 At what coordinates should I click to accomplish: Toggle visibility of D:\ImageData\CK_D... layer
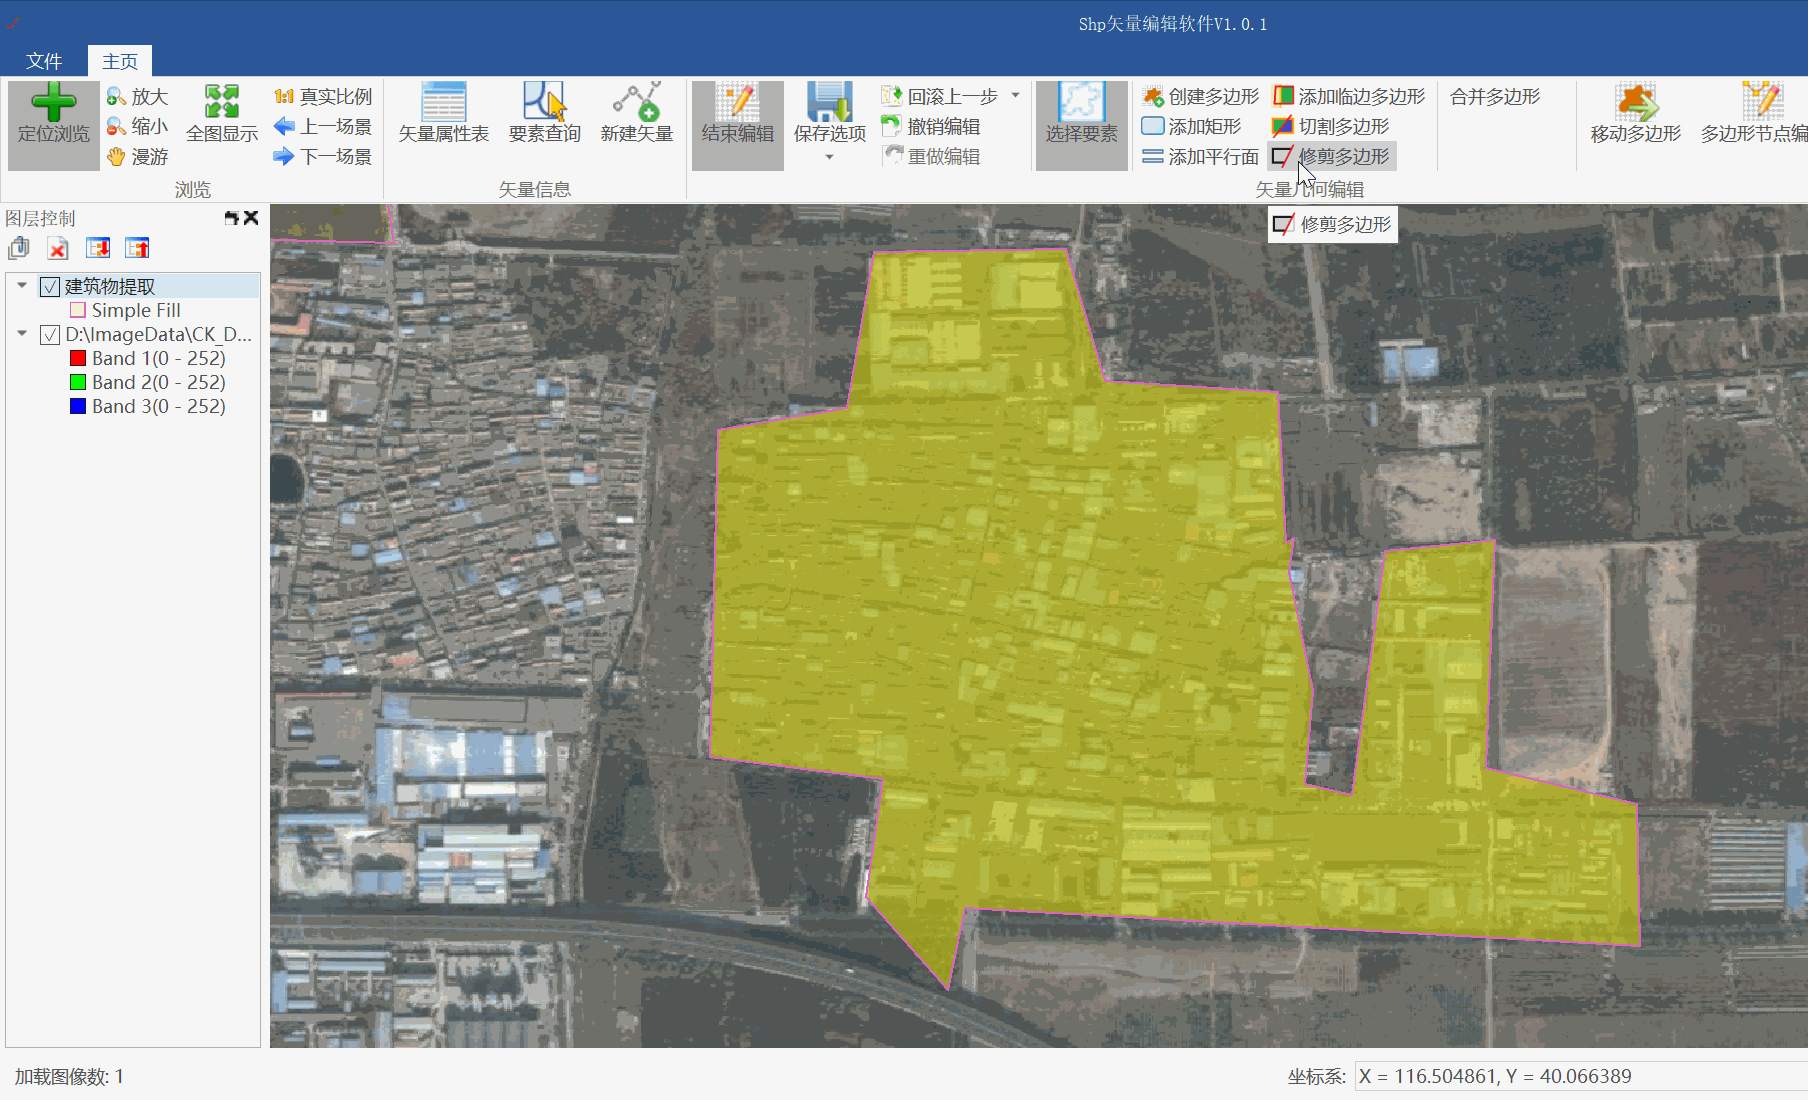click(50, 335)
